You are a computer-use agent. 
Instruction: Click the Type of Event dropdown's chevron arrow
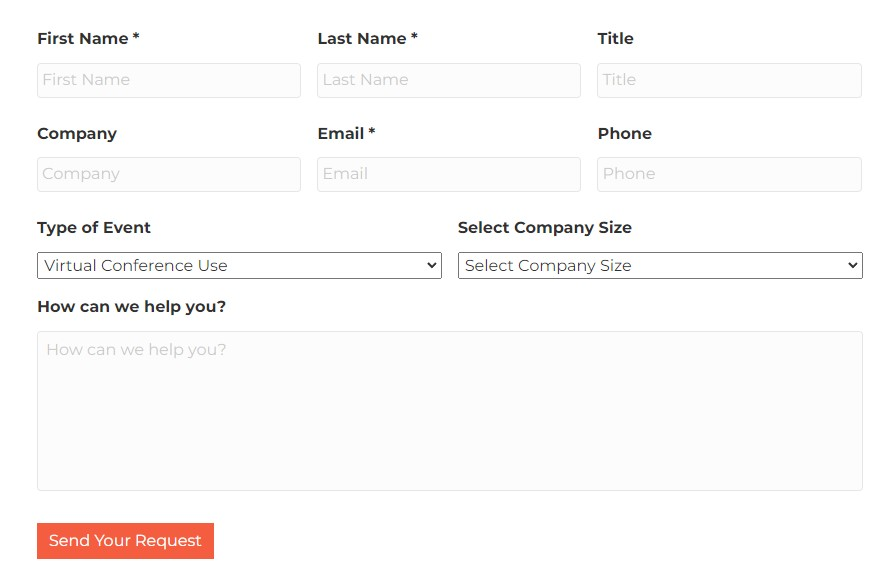click(432, 265)
